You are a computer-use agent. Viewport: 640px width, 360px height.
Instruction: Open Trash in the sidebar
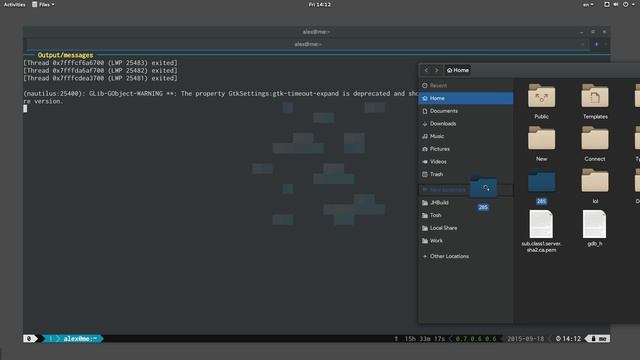tap(466, 174)
